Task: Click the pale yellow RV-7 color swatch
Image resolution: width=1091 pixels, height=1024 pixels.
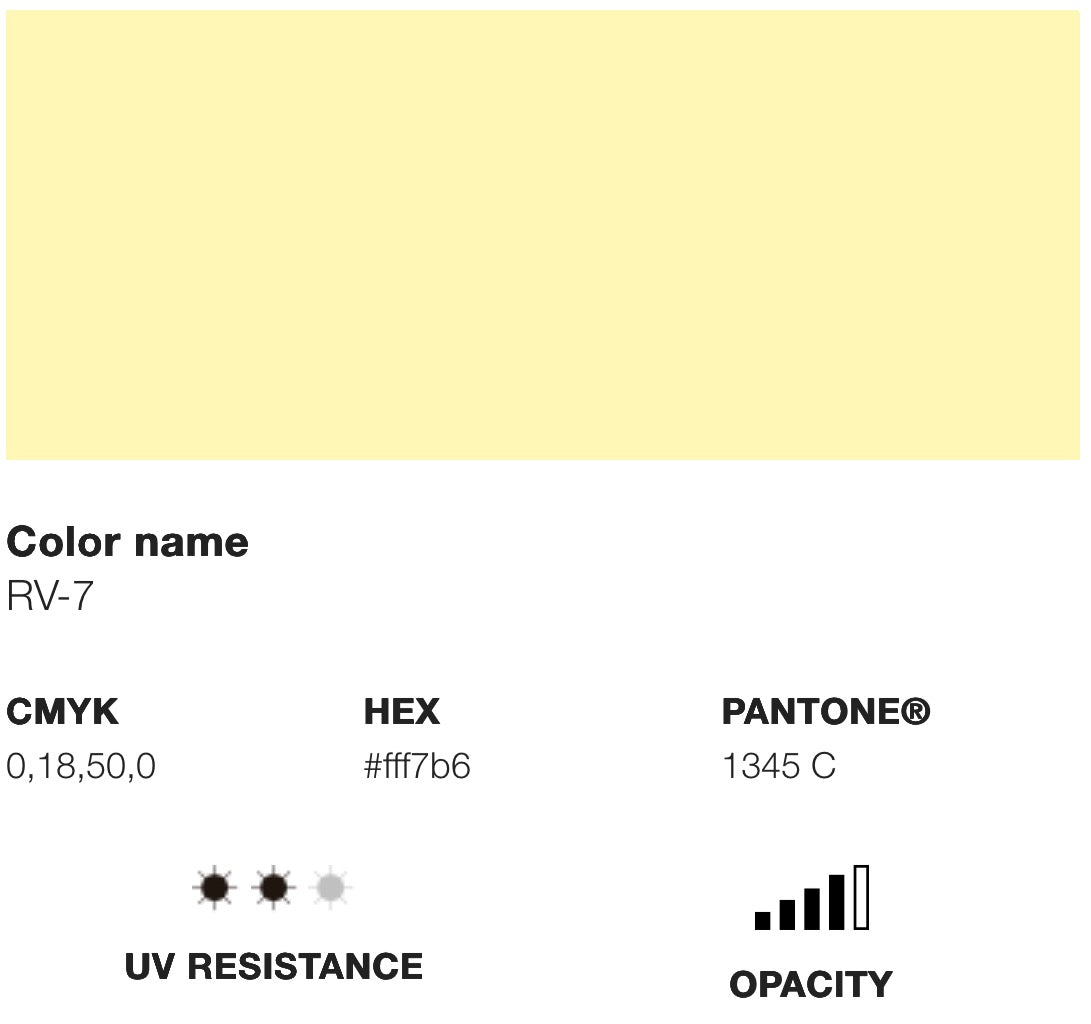Action: click(543, 234)
